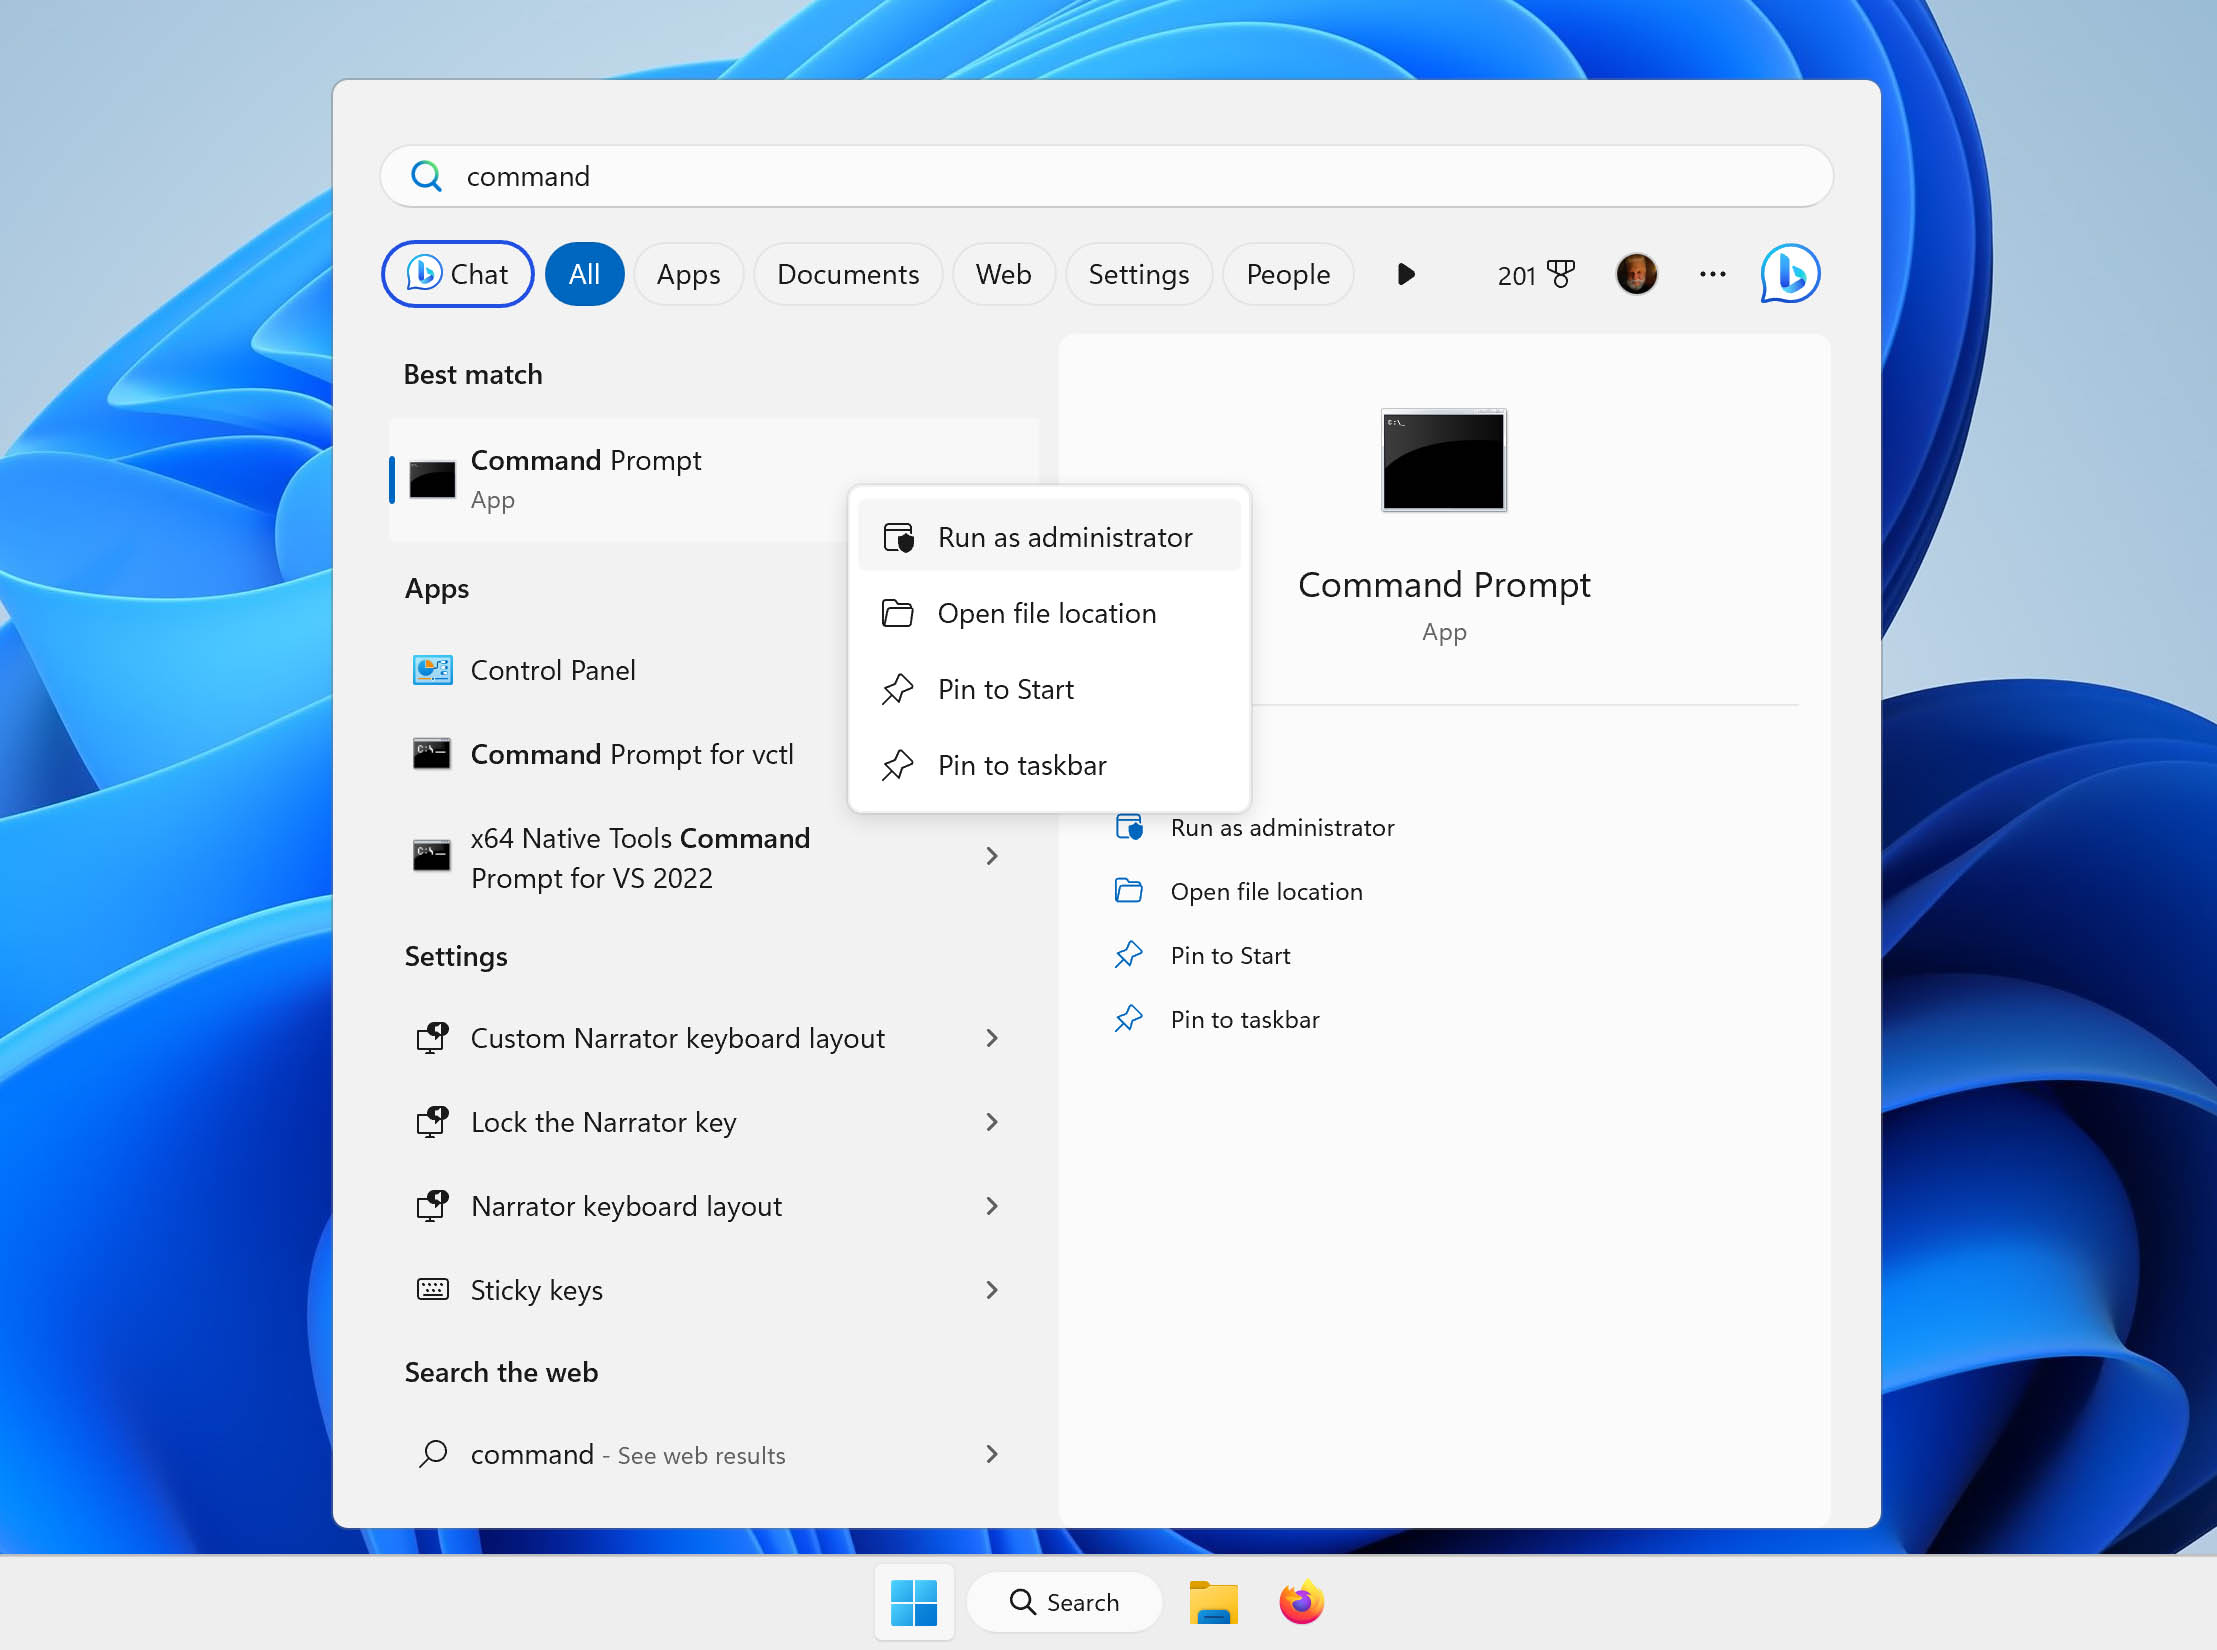This screenshot has width=2217, height=1650.
Task: Launch Firefox from taskbar
Action: click(x=1301, y=1602)
